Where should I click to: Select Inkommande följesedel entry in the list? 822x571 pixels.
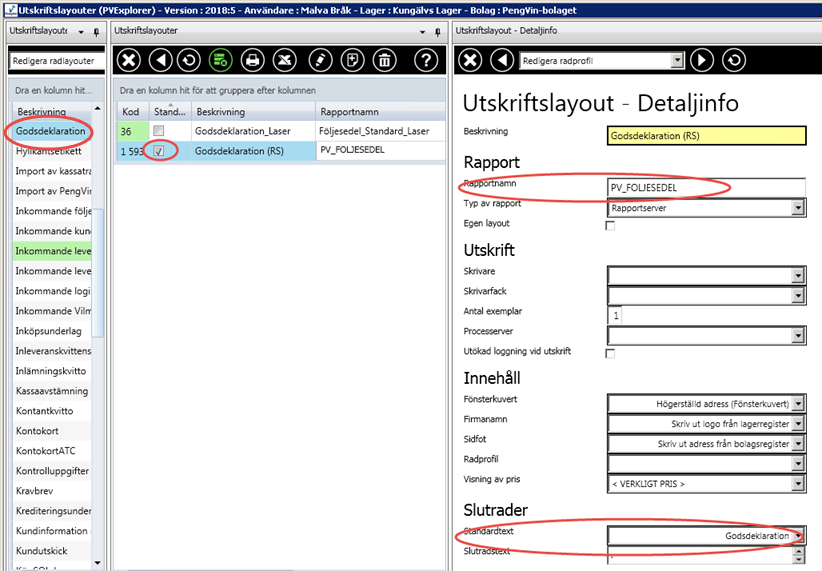tap(53, 211)
